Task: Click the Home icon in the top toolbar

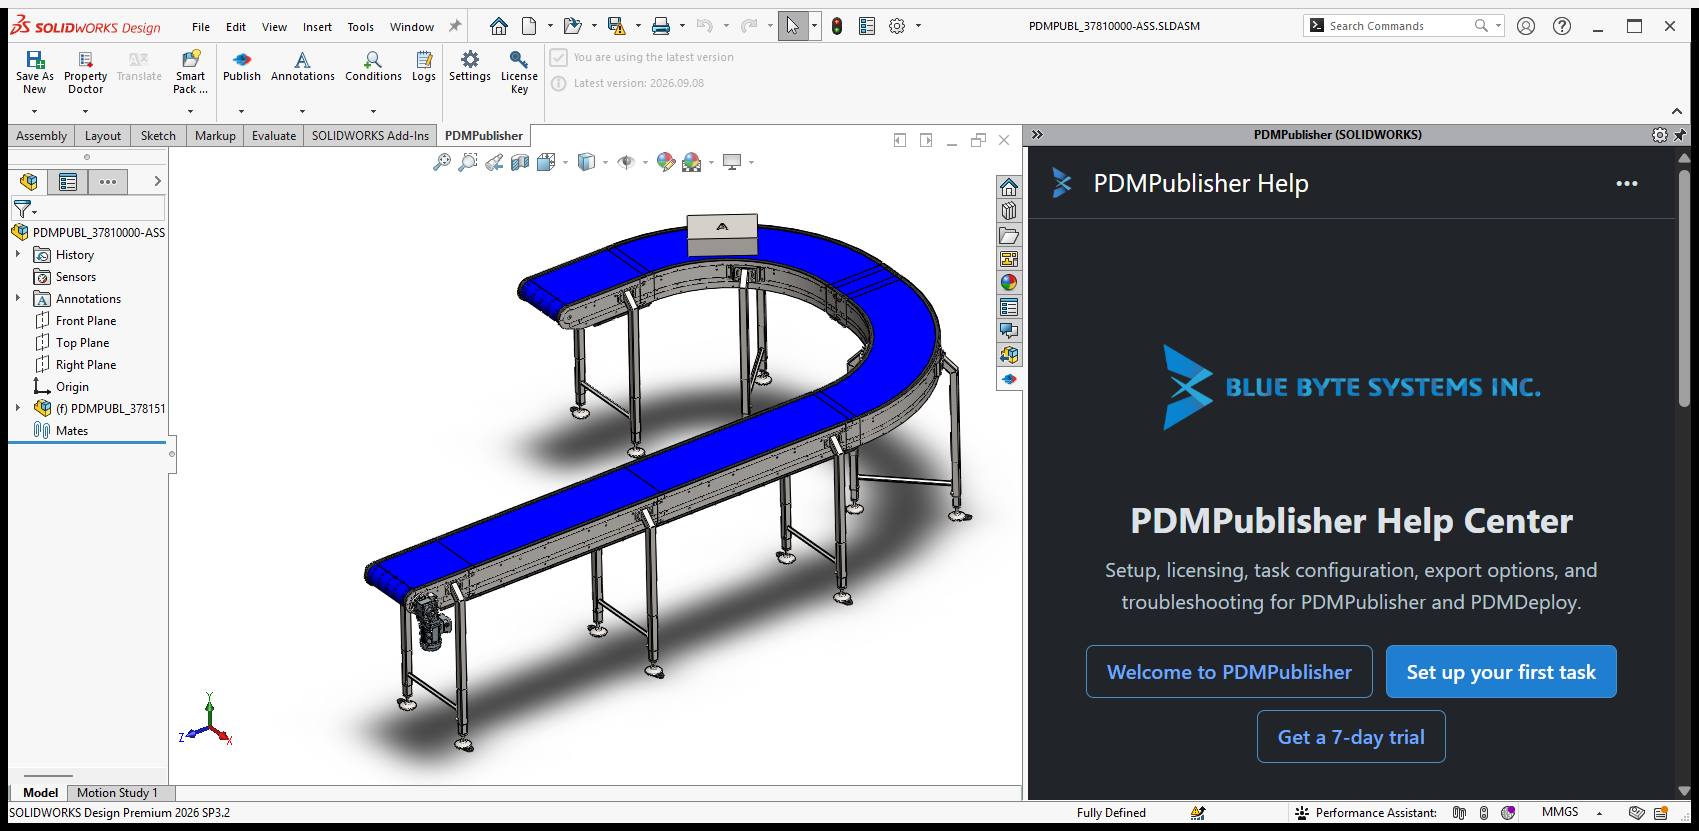Action: coord(498,26)
